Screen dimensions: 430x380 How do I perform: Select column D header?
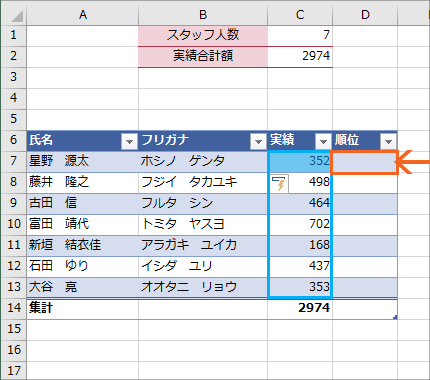[365, 15]
